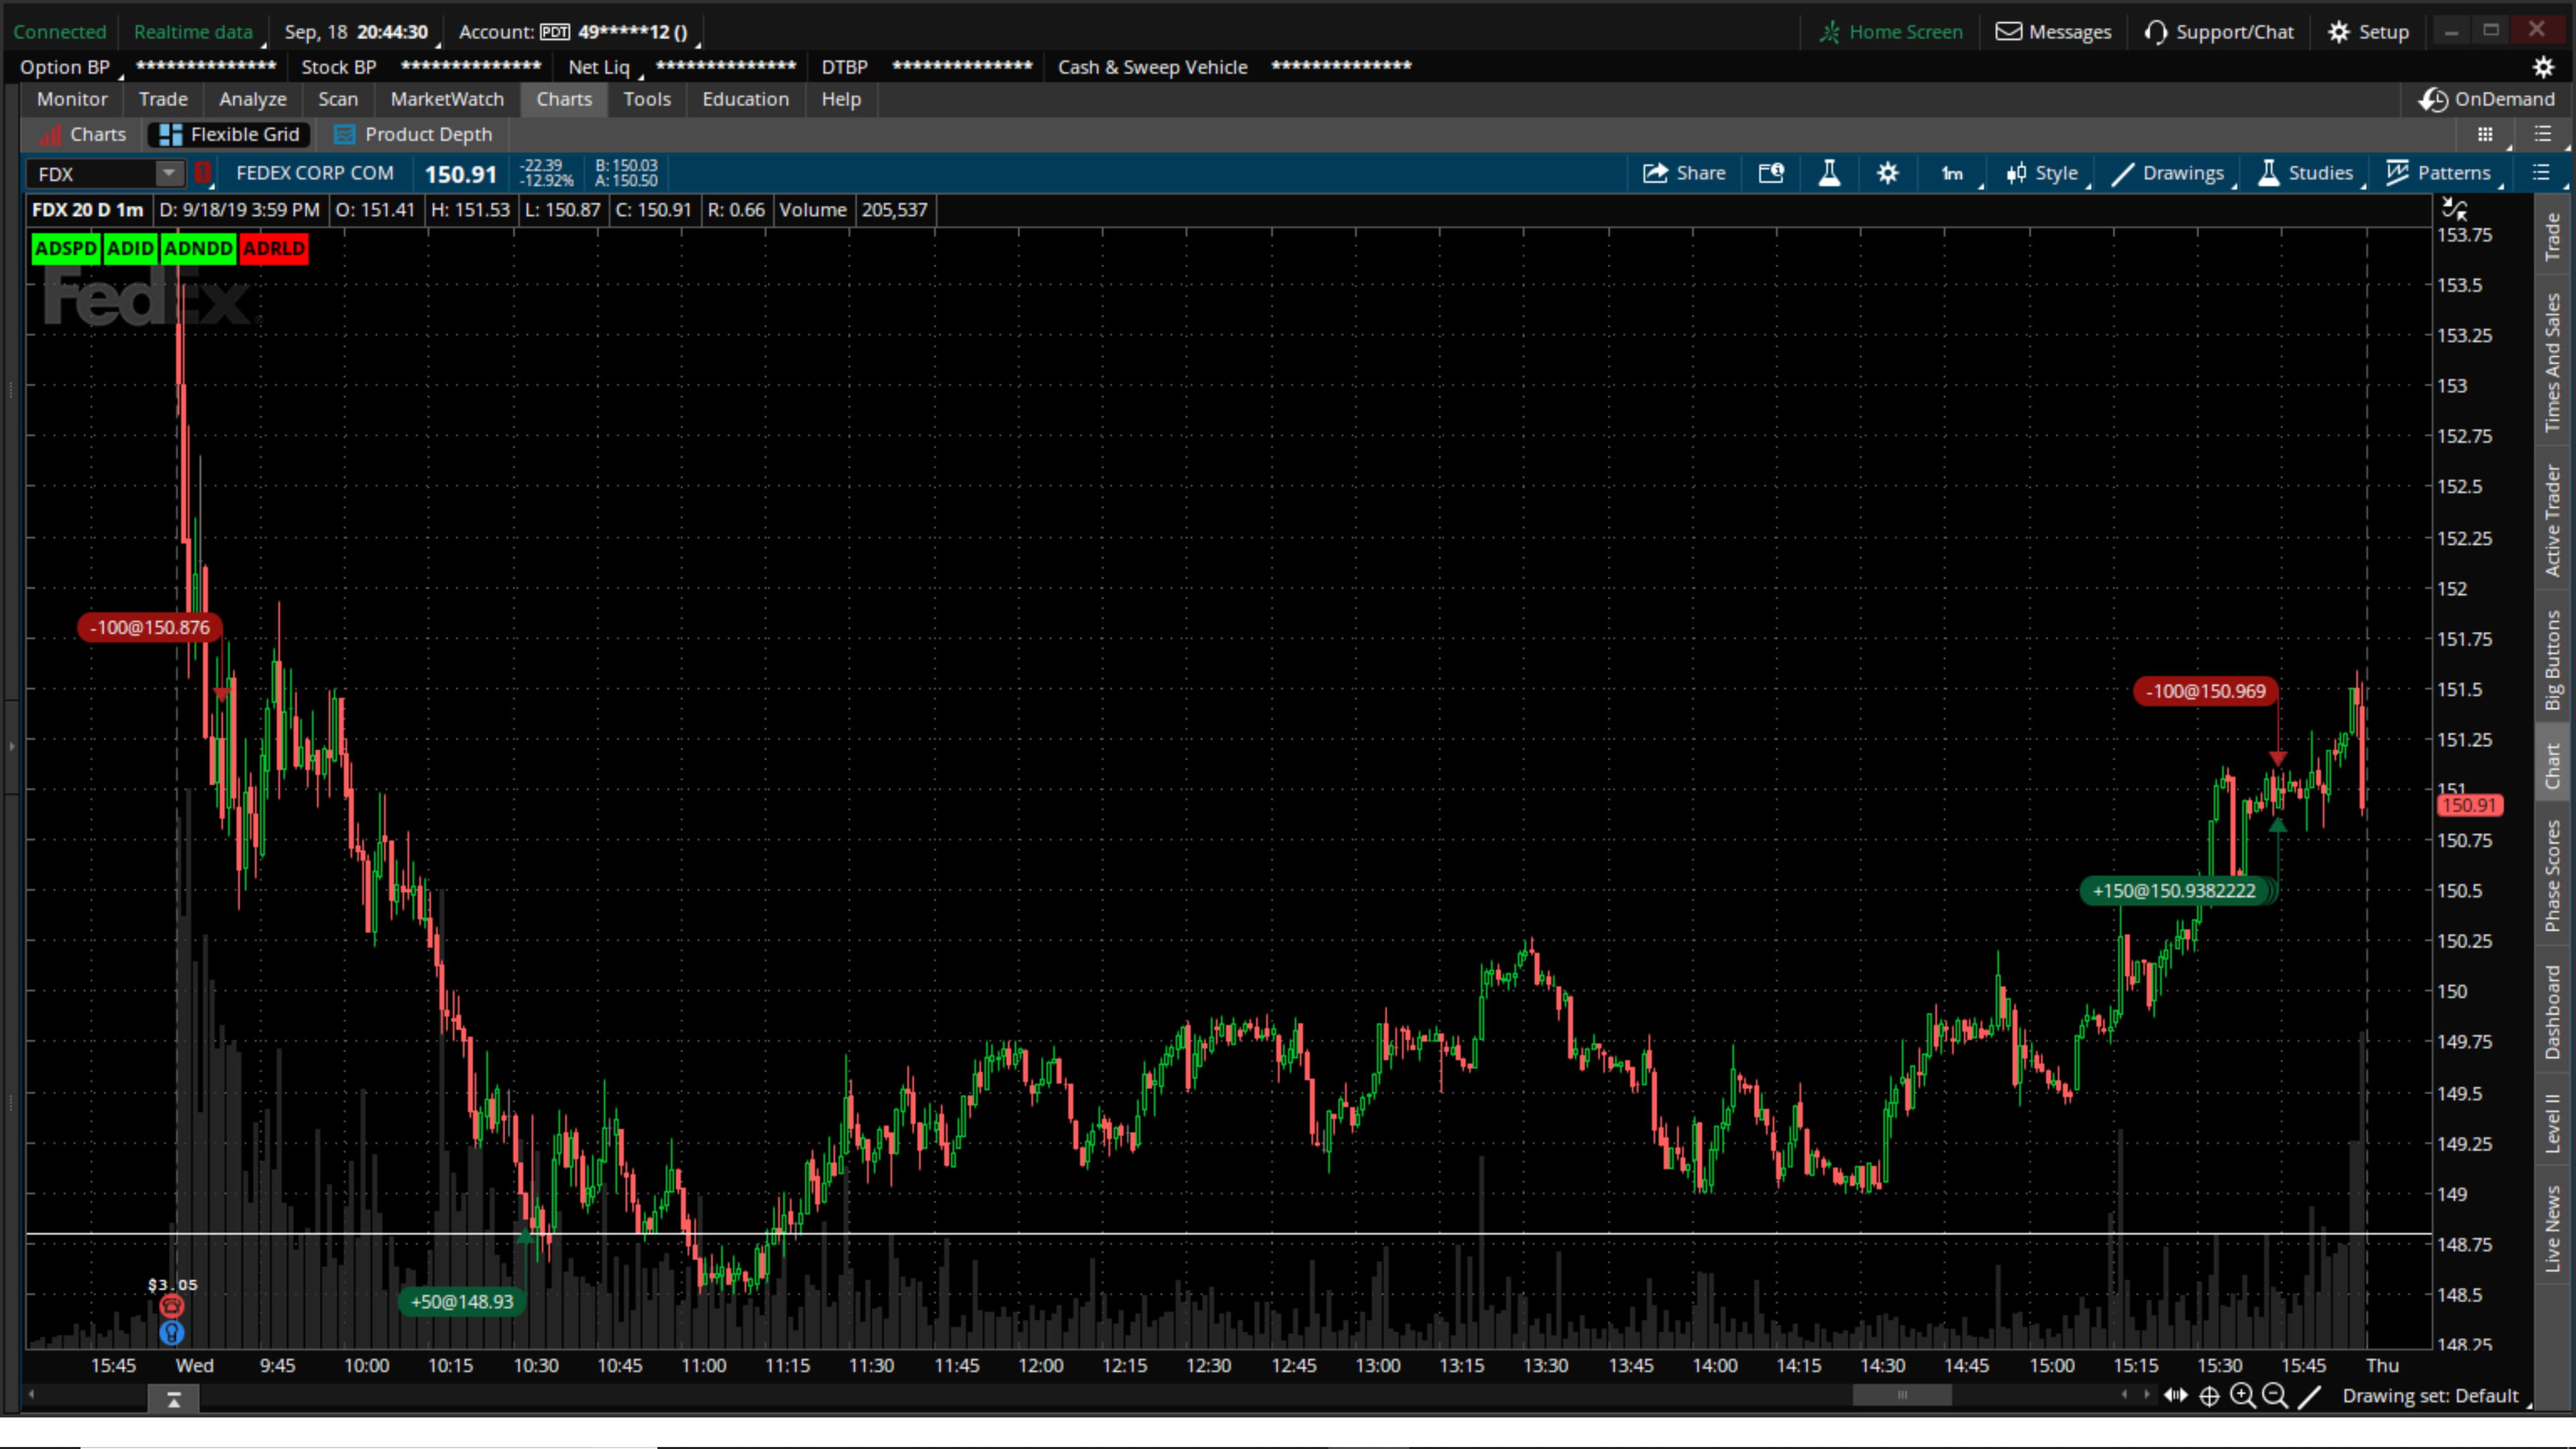Click the Share button

[x=1684, y=173]
